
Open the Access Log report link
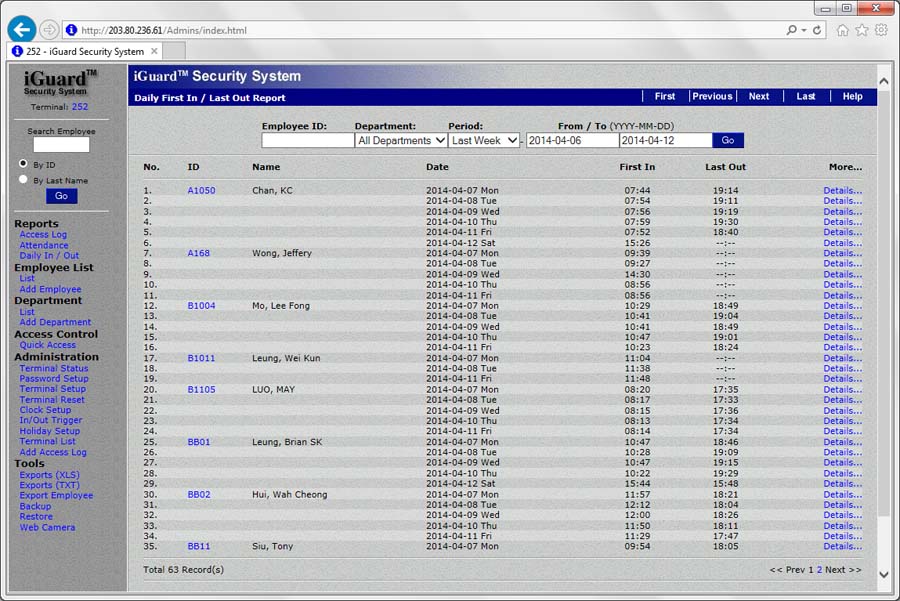point(43,234)
